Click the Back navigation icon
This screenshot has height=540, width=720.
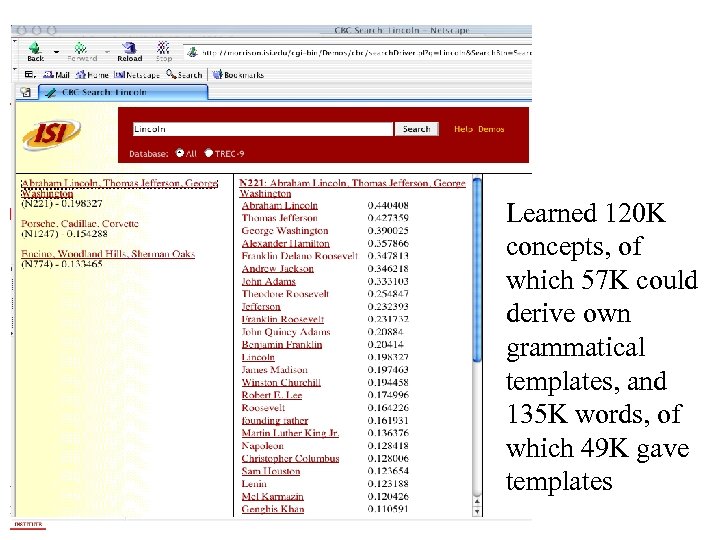(35, 51)
